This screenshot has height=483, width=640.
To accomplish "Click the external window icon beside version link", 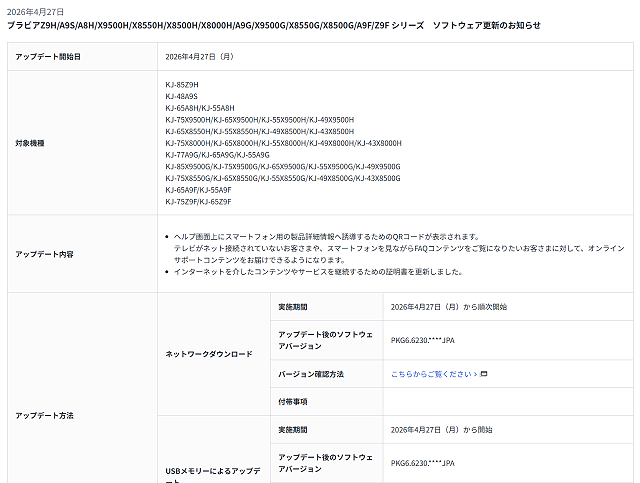I will [484, 374].
